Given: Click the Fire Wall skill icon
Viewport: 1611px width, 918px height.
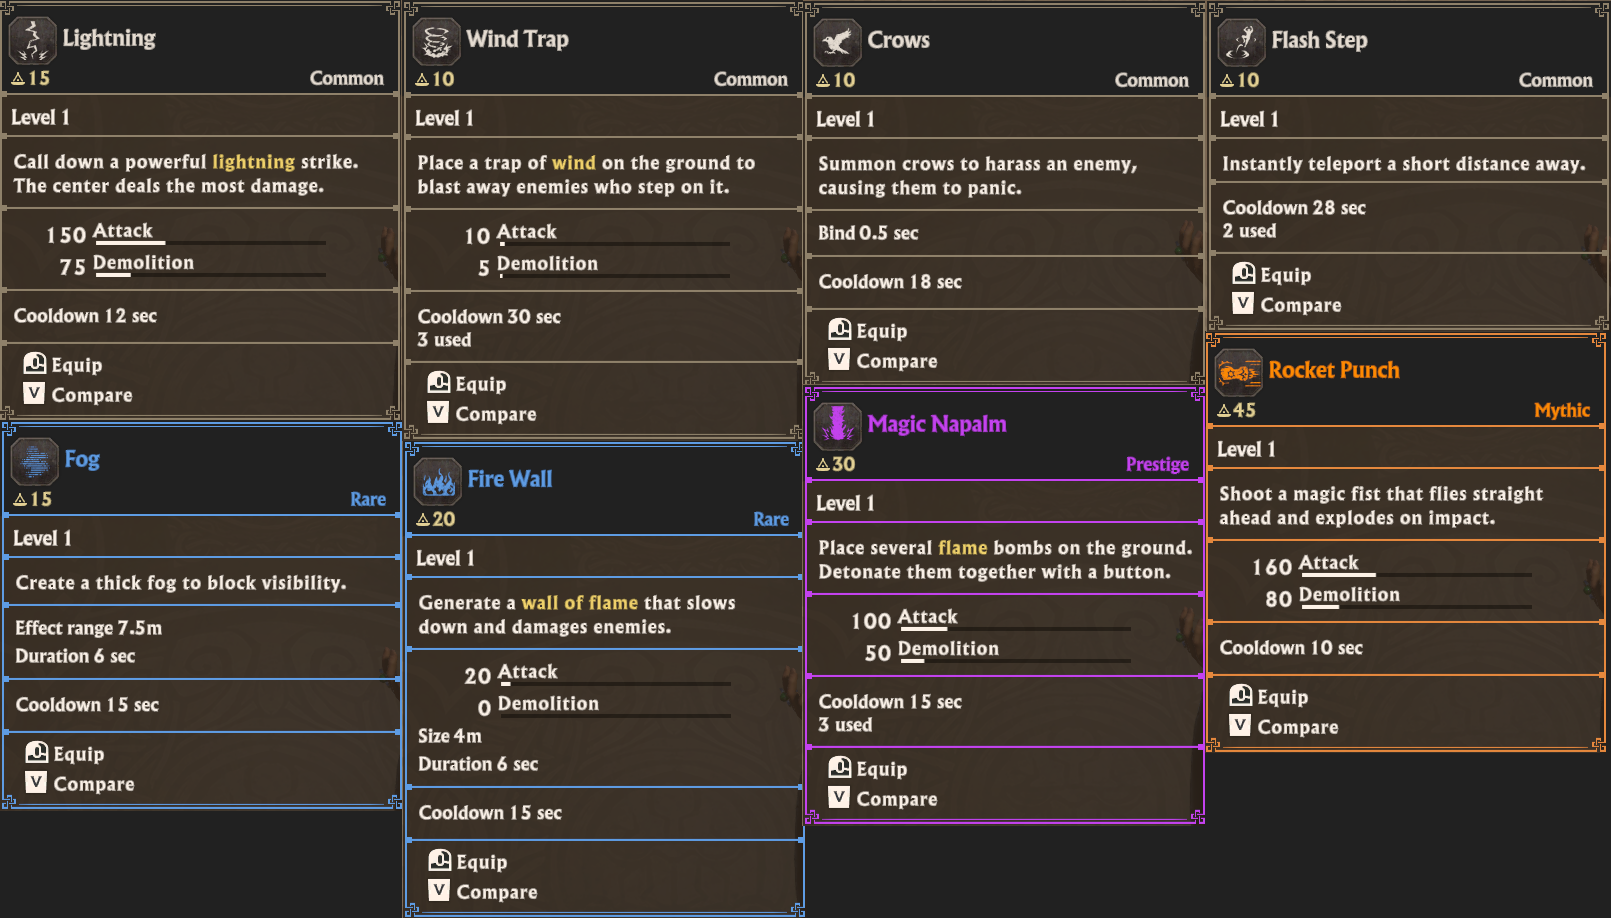Looking at the screenshot, I should coord(438,482).
